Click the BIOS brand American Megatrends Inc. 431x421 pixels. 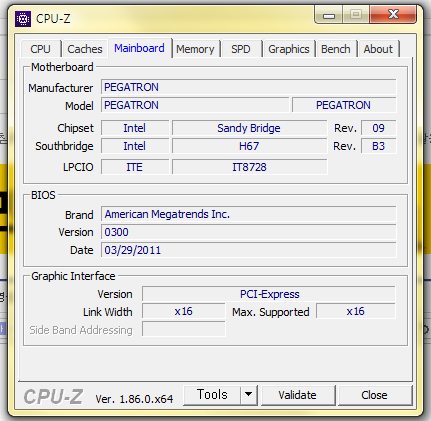pyautogui.click(x=249, y=214)
